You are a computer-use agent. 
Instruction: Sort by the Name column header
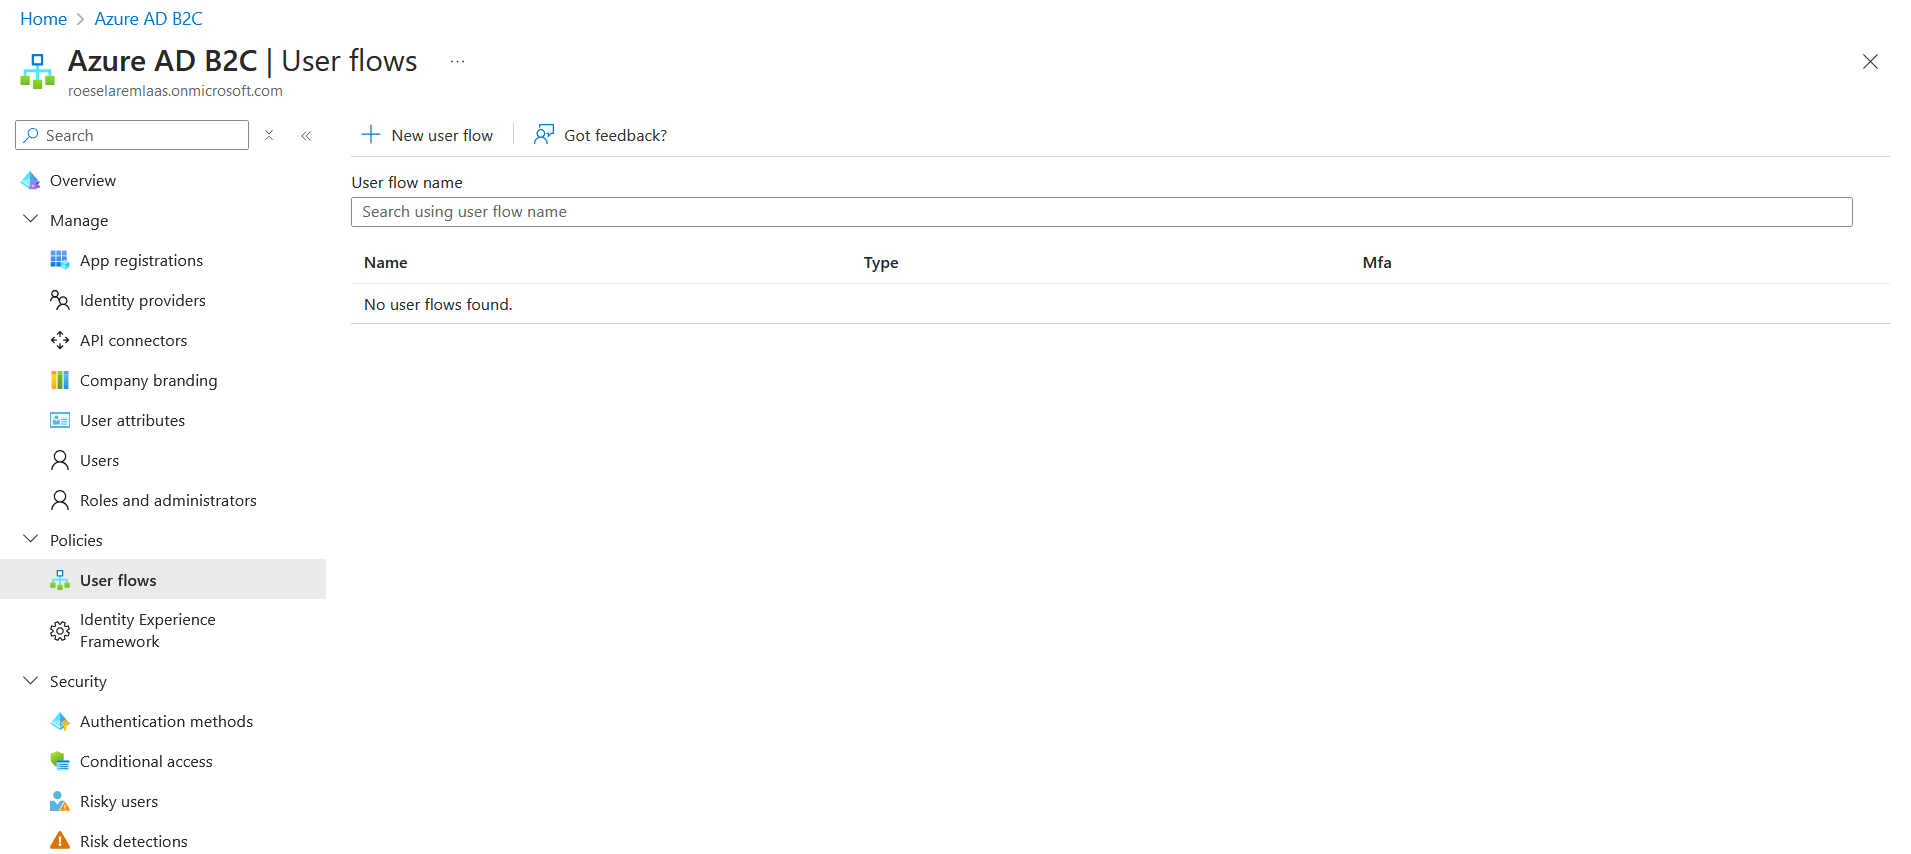(x=385, y=262)
